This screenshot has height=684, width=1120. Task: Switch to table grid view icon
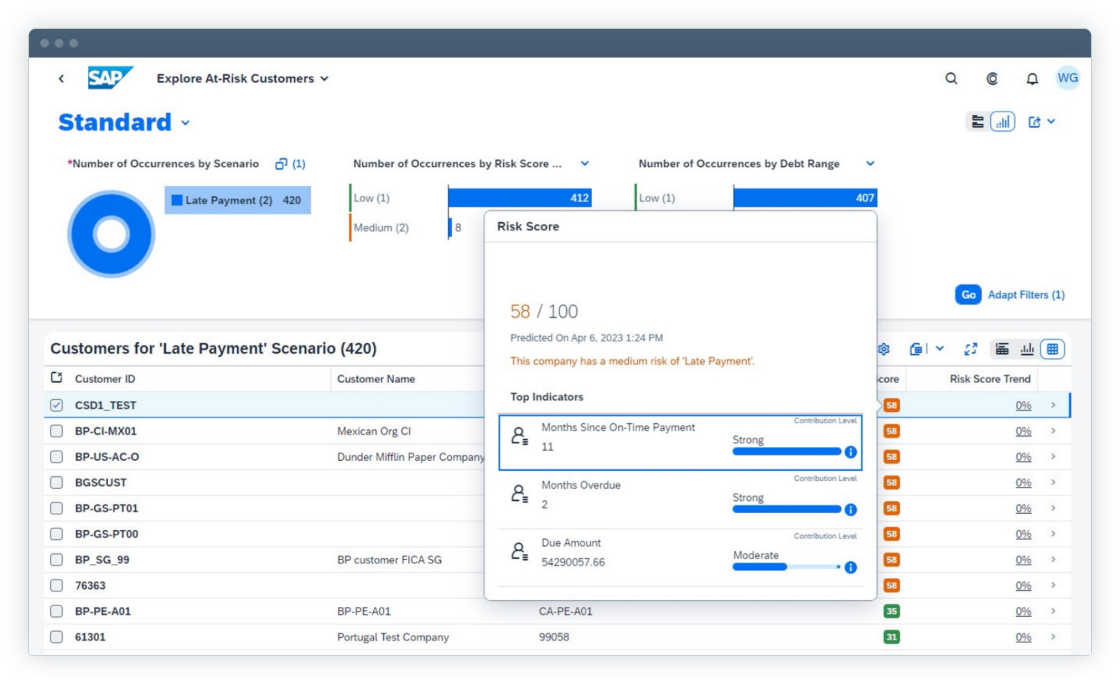click(1052, 349)
